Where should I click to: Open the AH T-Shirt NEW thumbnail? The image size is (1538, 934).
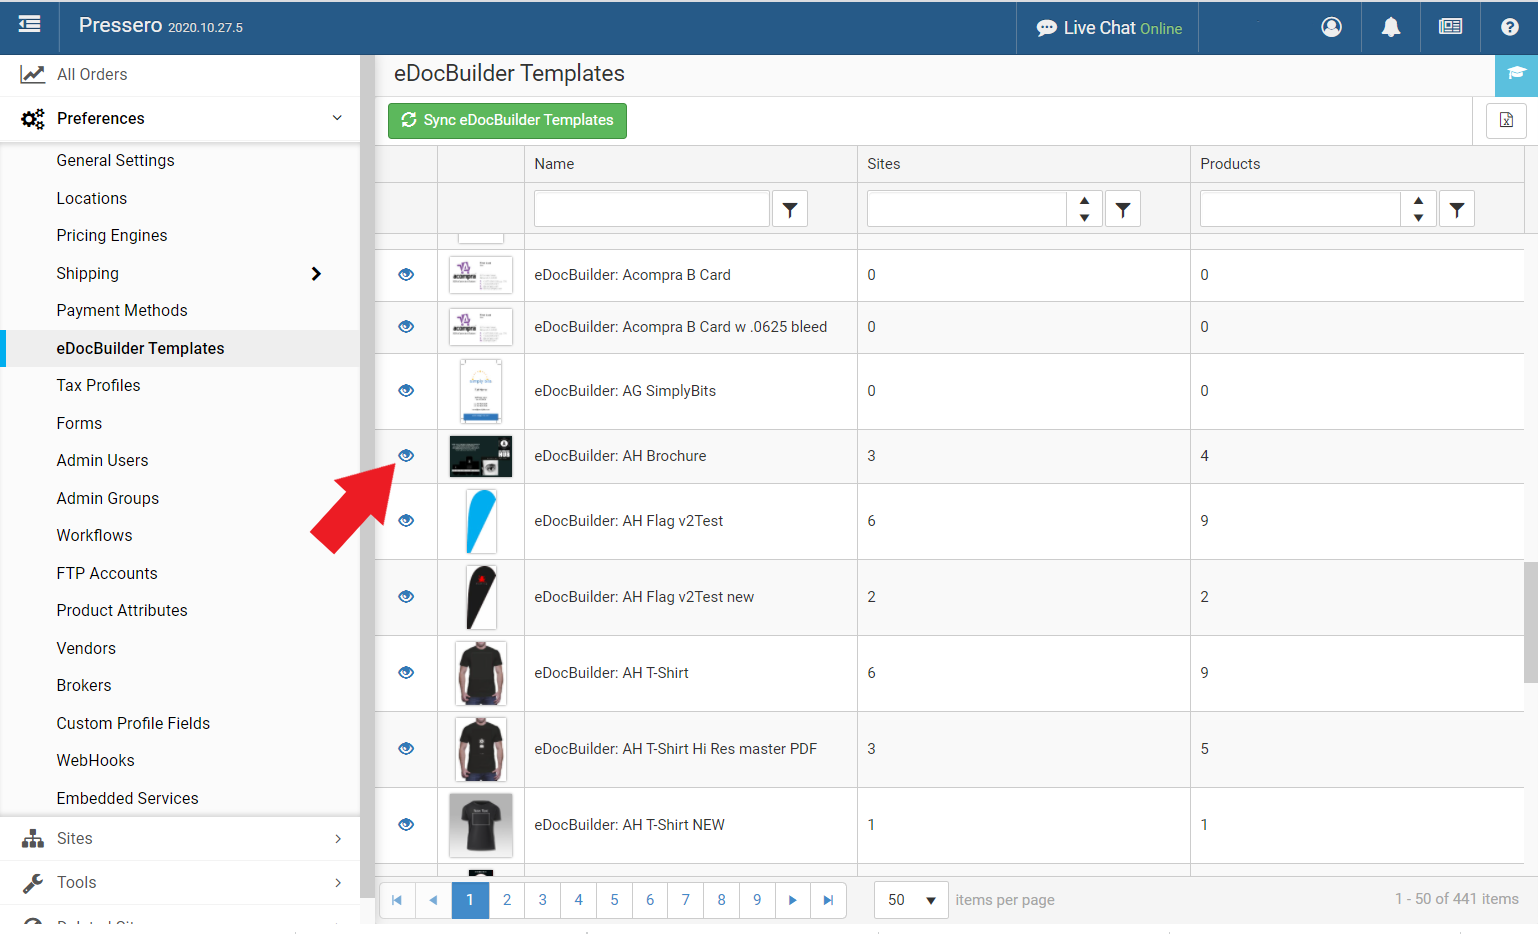tap(481, 825)
